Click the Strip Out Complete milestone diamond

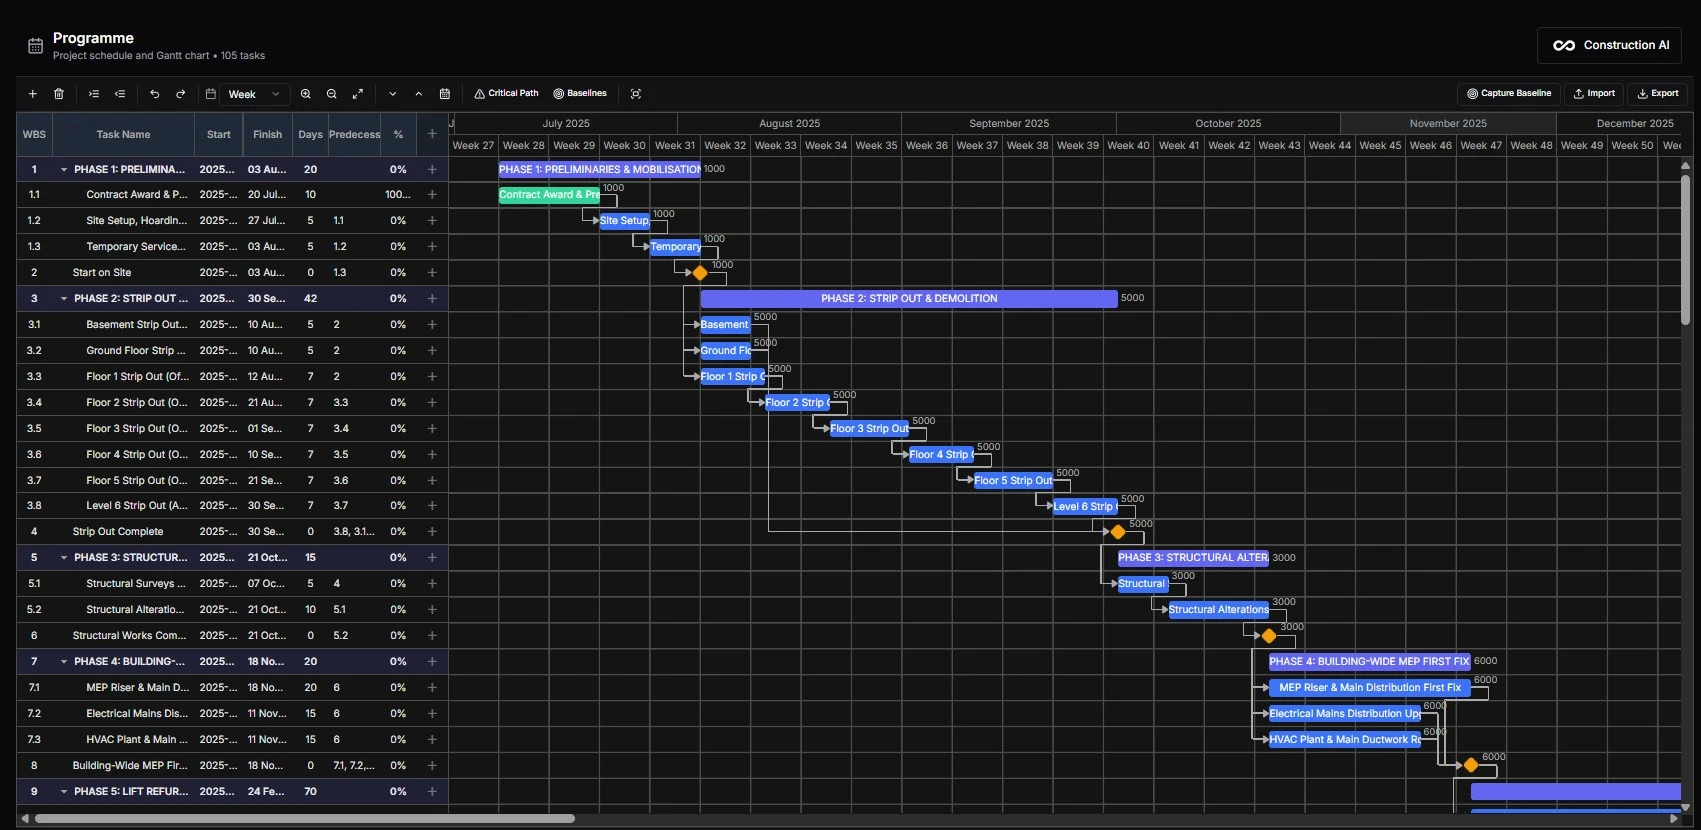pyautogui.click(x=1118, y=532)
